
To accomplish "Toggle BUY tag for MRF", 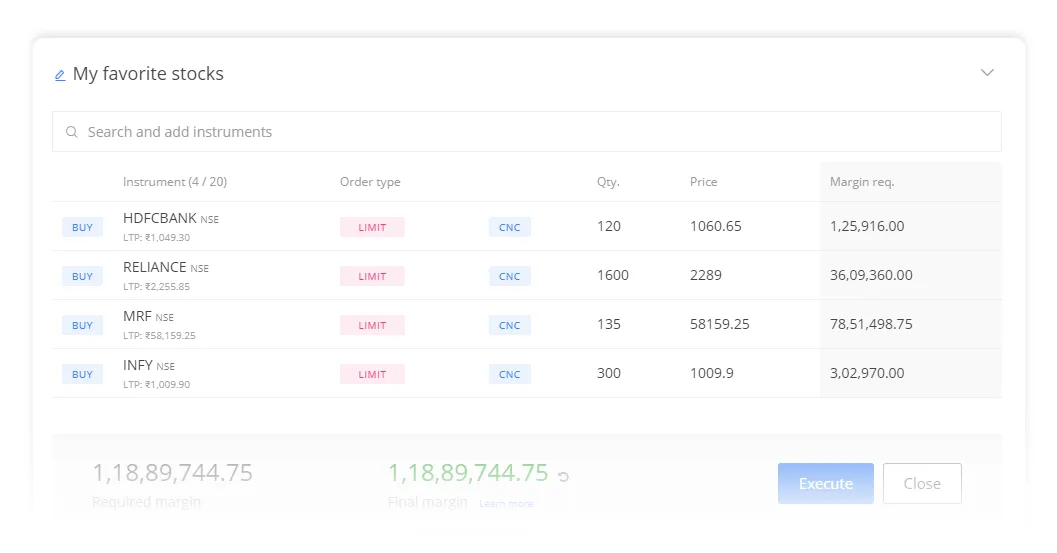I will [x=82, y=325].
